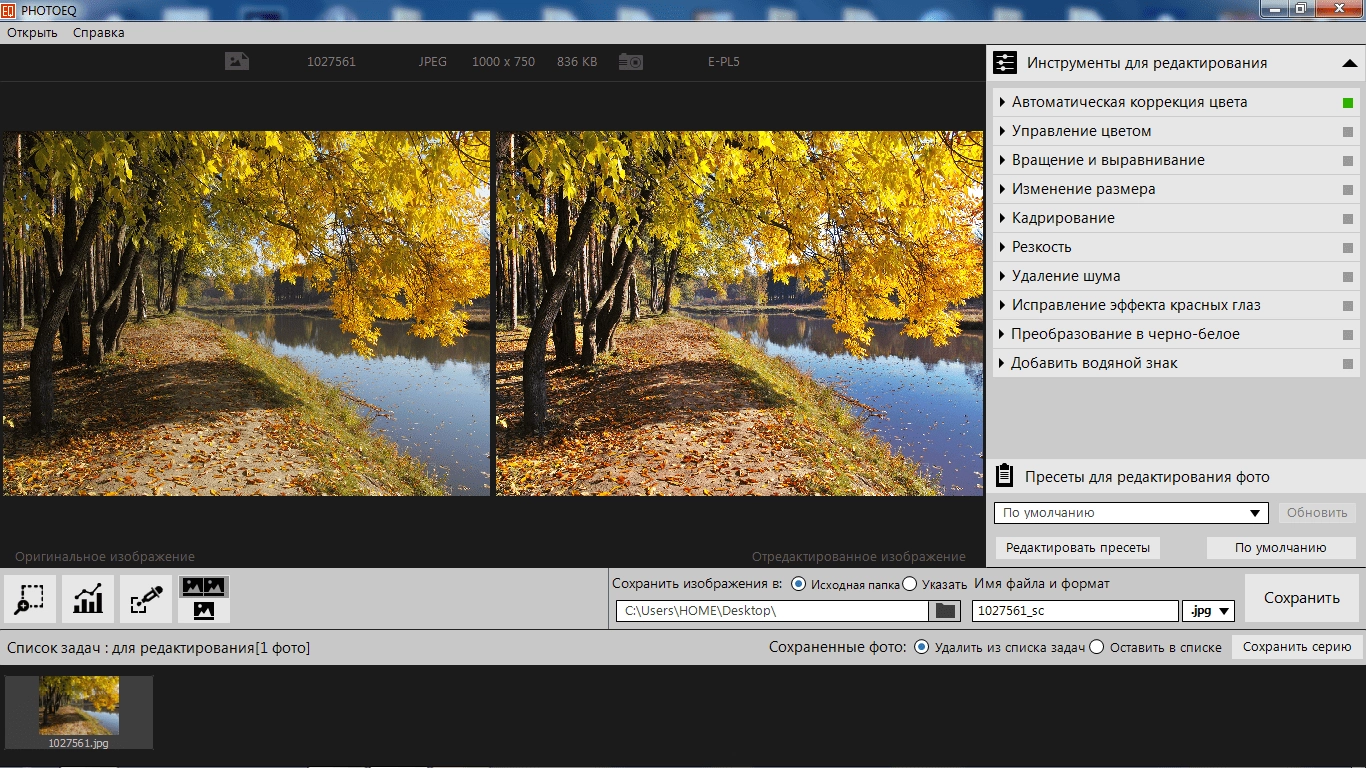Click the image file icon in info bar
Viewport: 1366px width, 768px height.
pos(237,61)
